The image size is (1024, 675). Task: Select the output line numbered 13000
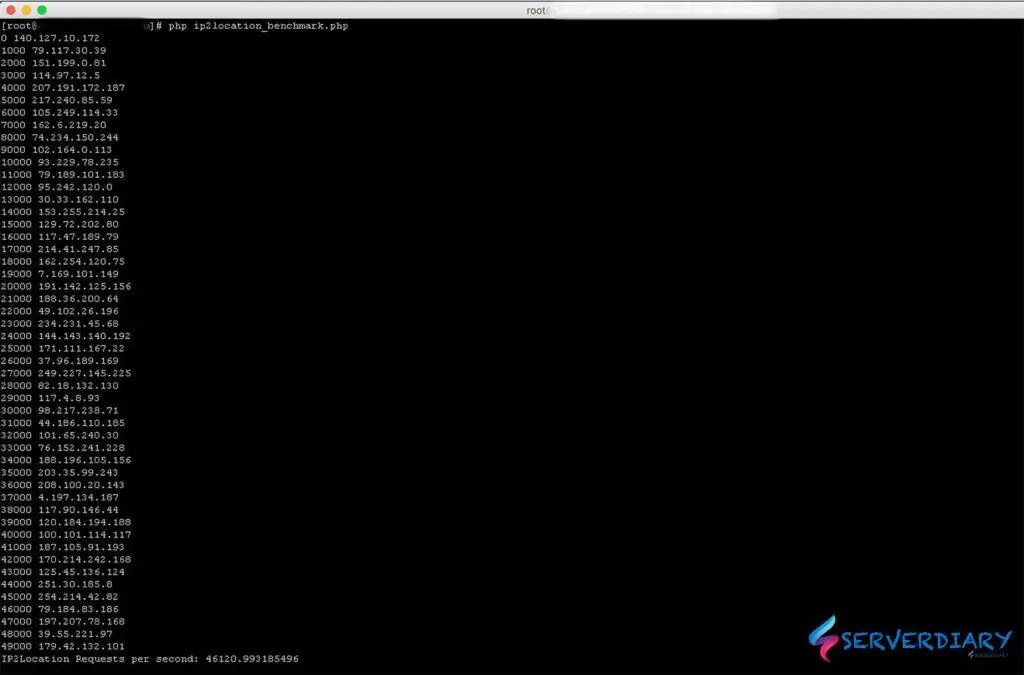pyautogui.click(x=59, y=200)
